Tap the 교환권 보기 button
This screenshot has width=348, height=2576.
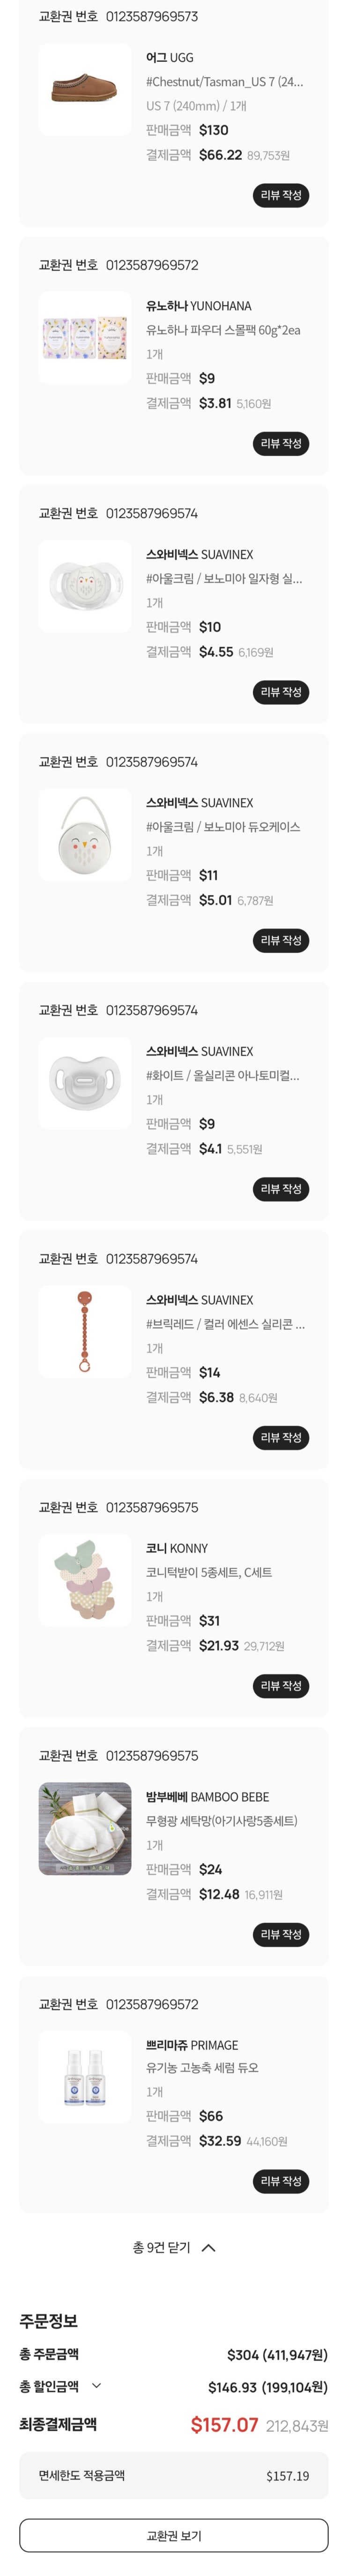(x=174, y=2535)
